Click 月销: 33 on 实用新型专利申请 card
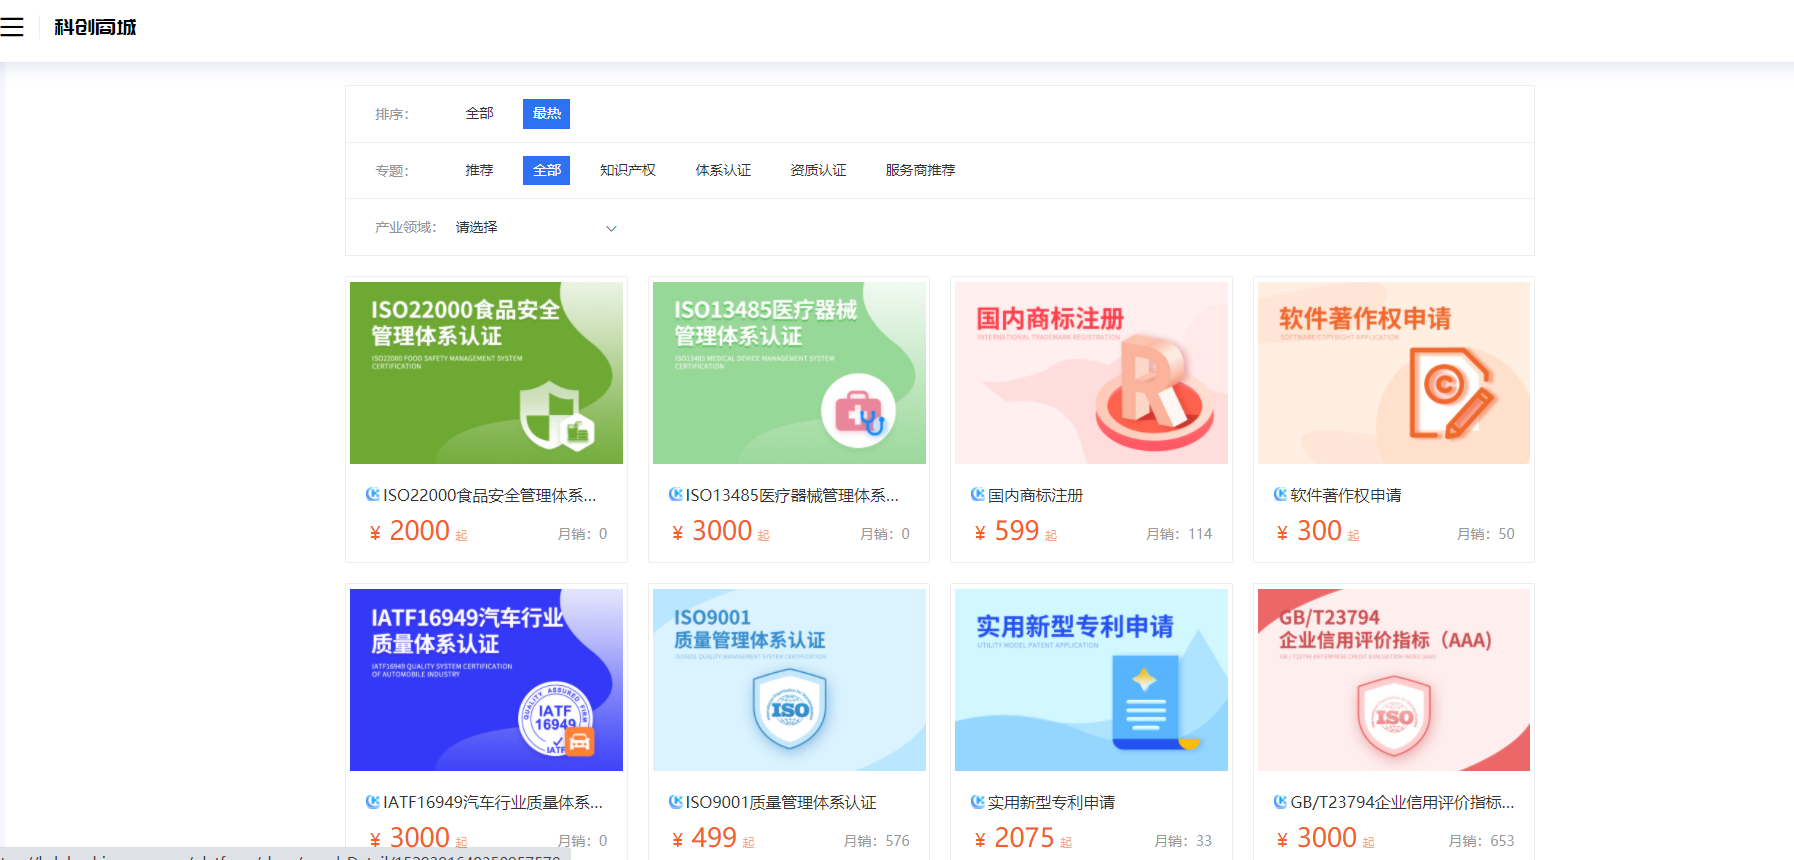 (x=1183, y=841)
